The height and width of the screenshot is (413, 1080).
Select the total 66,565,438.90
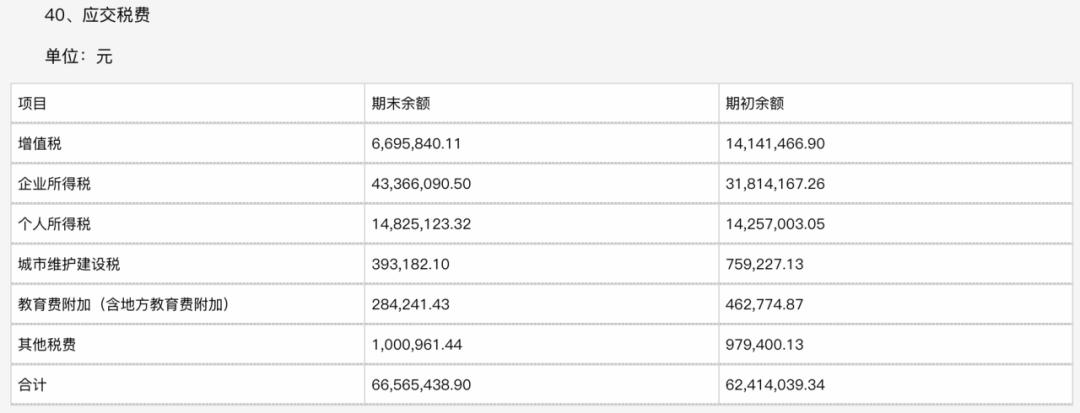pyautogui.click(x=421, y=384)
